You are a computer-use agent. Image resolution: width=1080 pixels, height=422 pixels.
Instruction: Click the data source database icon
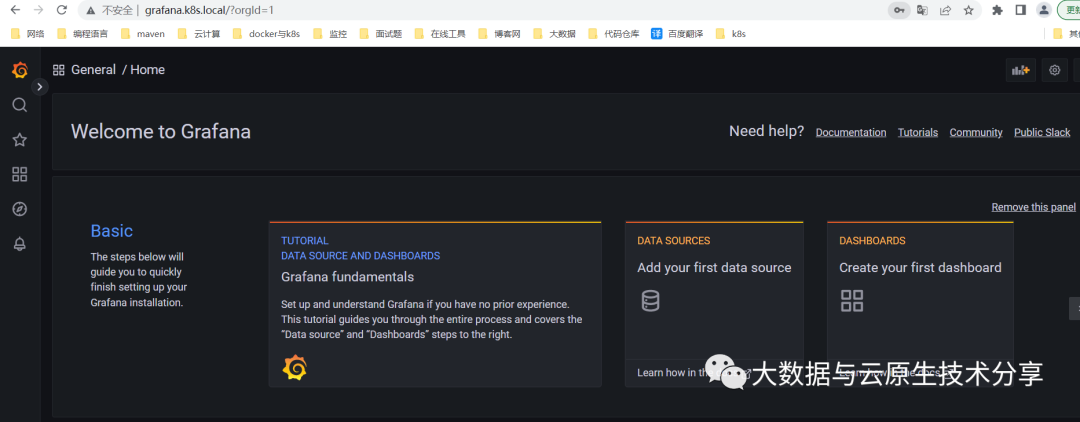click(650, 300)
